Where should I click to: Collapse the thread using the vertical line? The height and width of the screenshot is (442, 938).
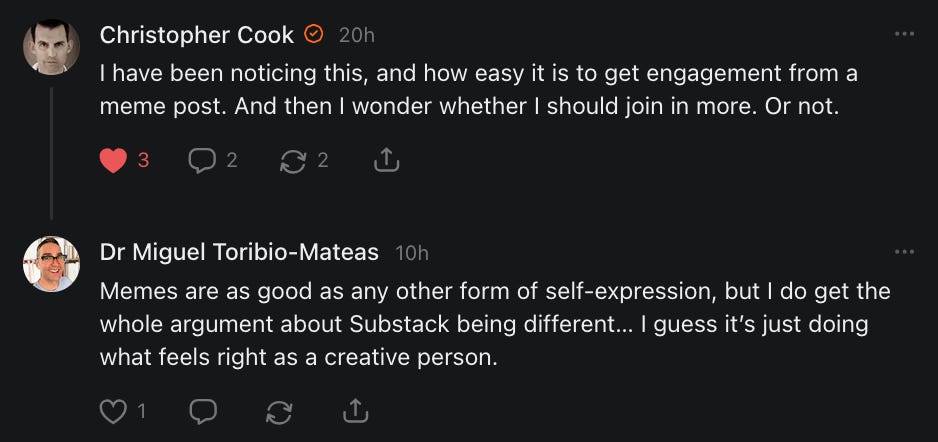[x=51, y=150]
